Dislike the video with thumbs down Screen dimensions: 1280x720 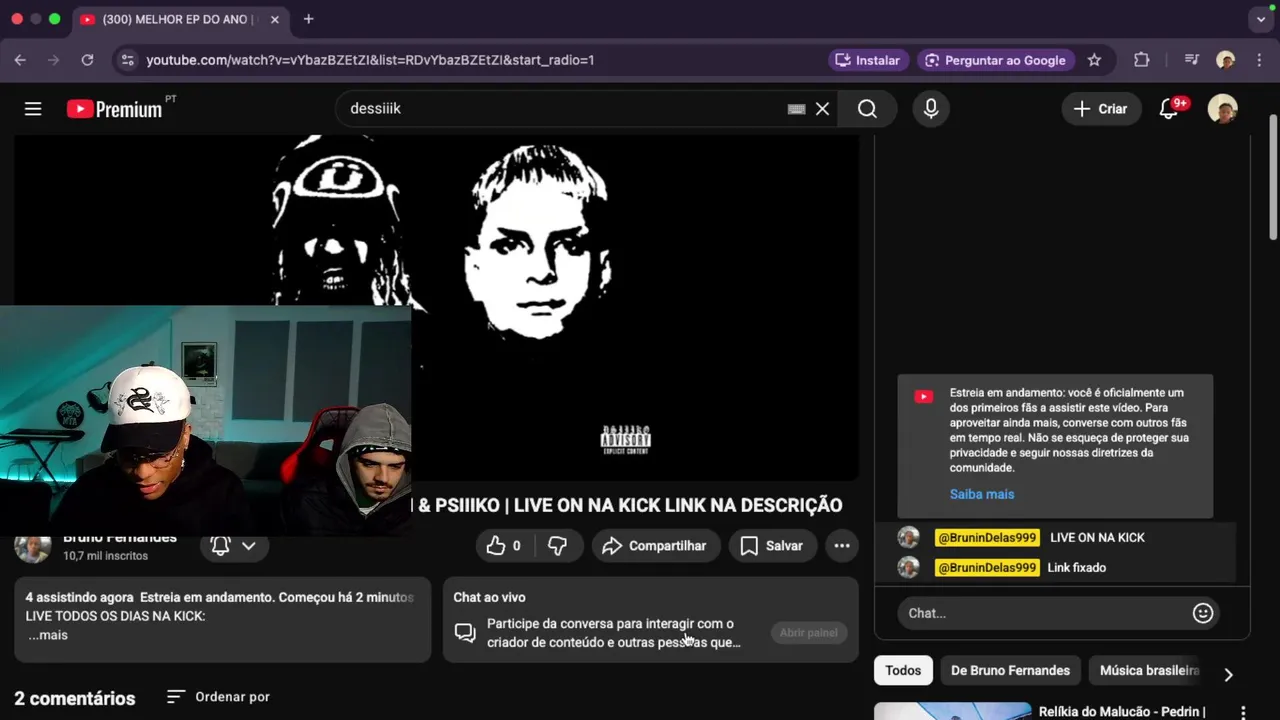coord(558,546)
